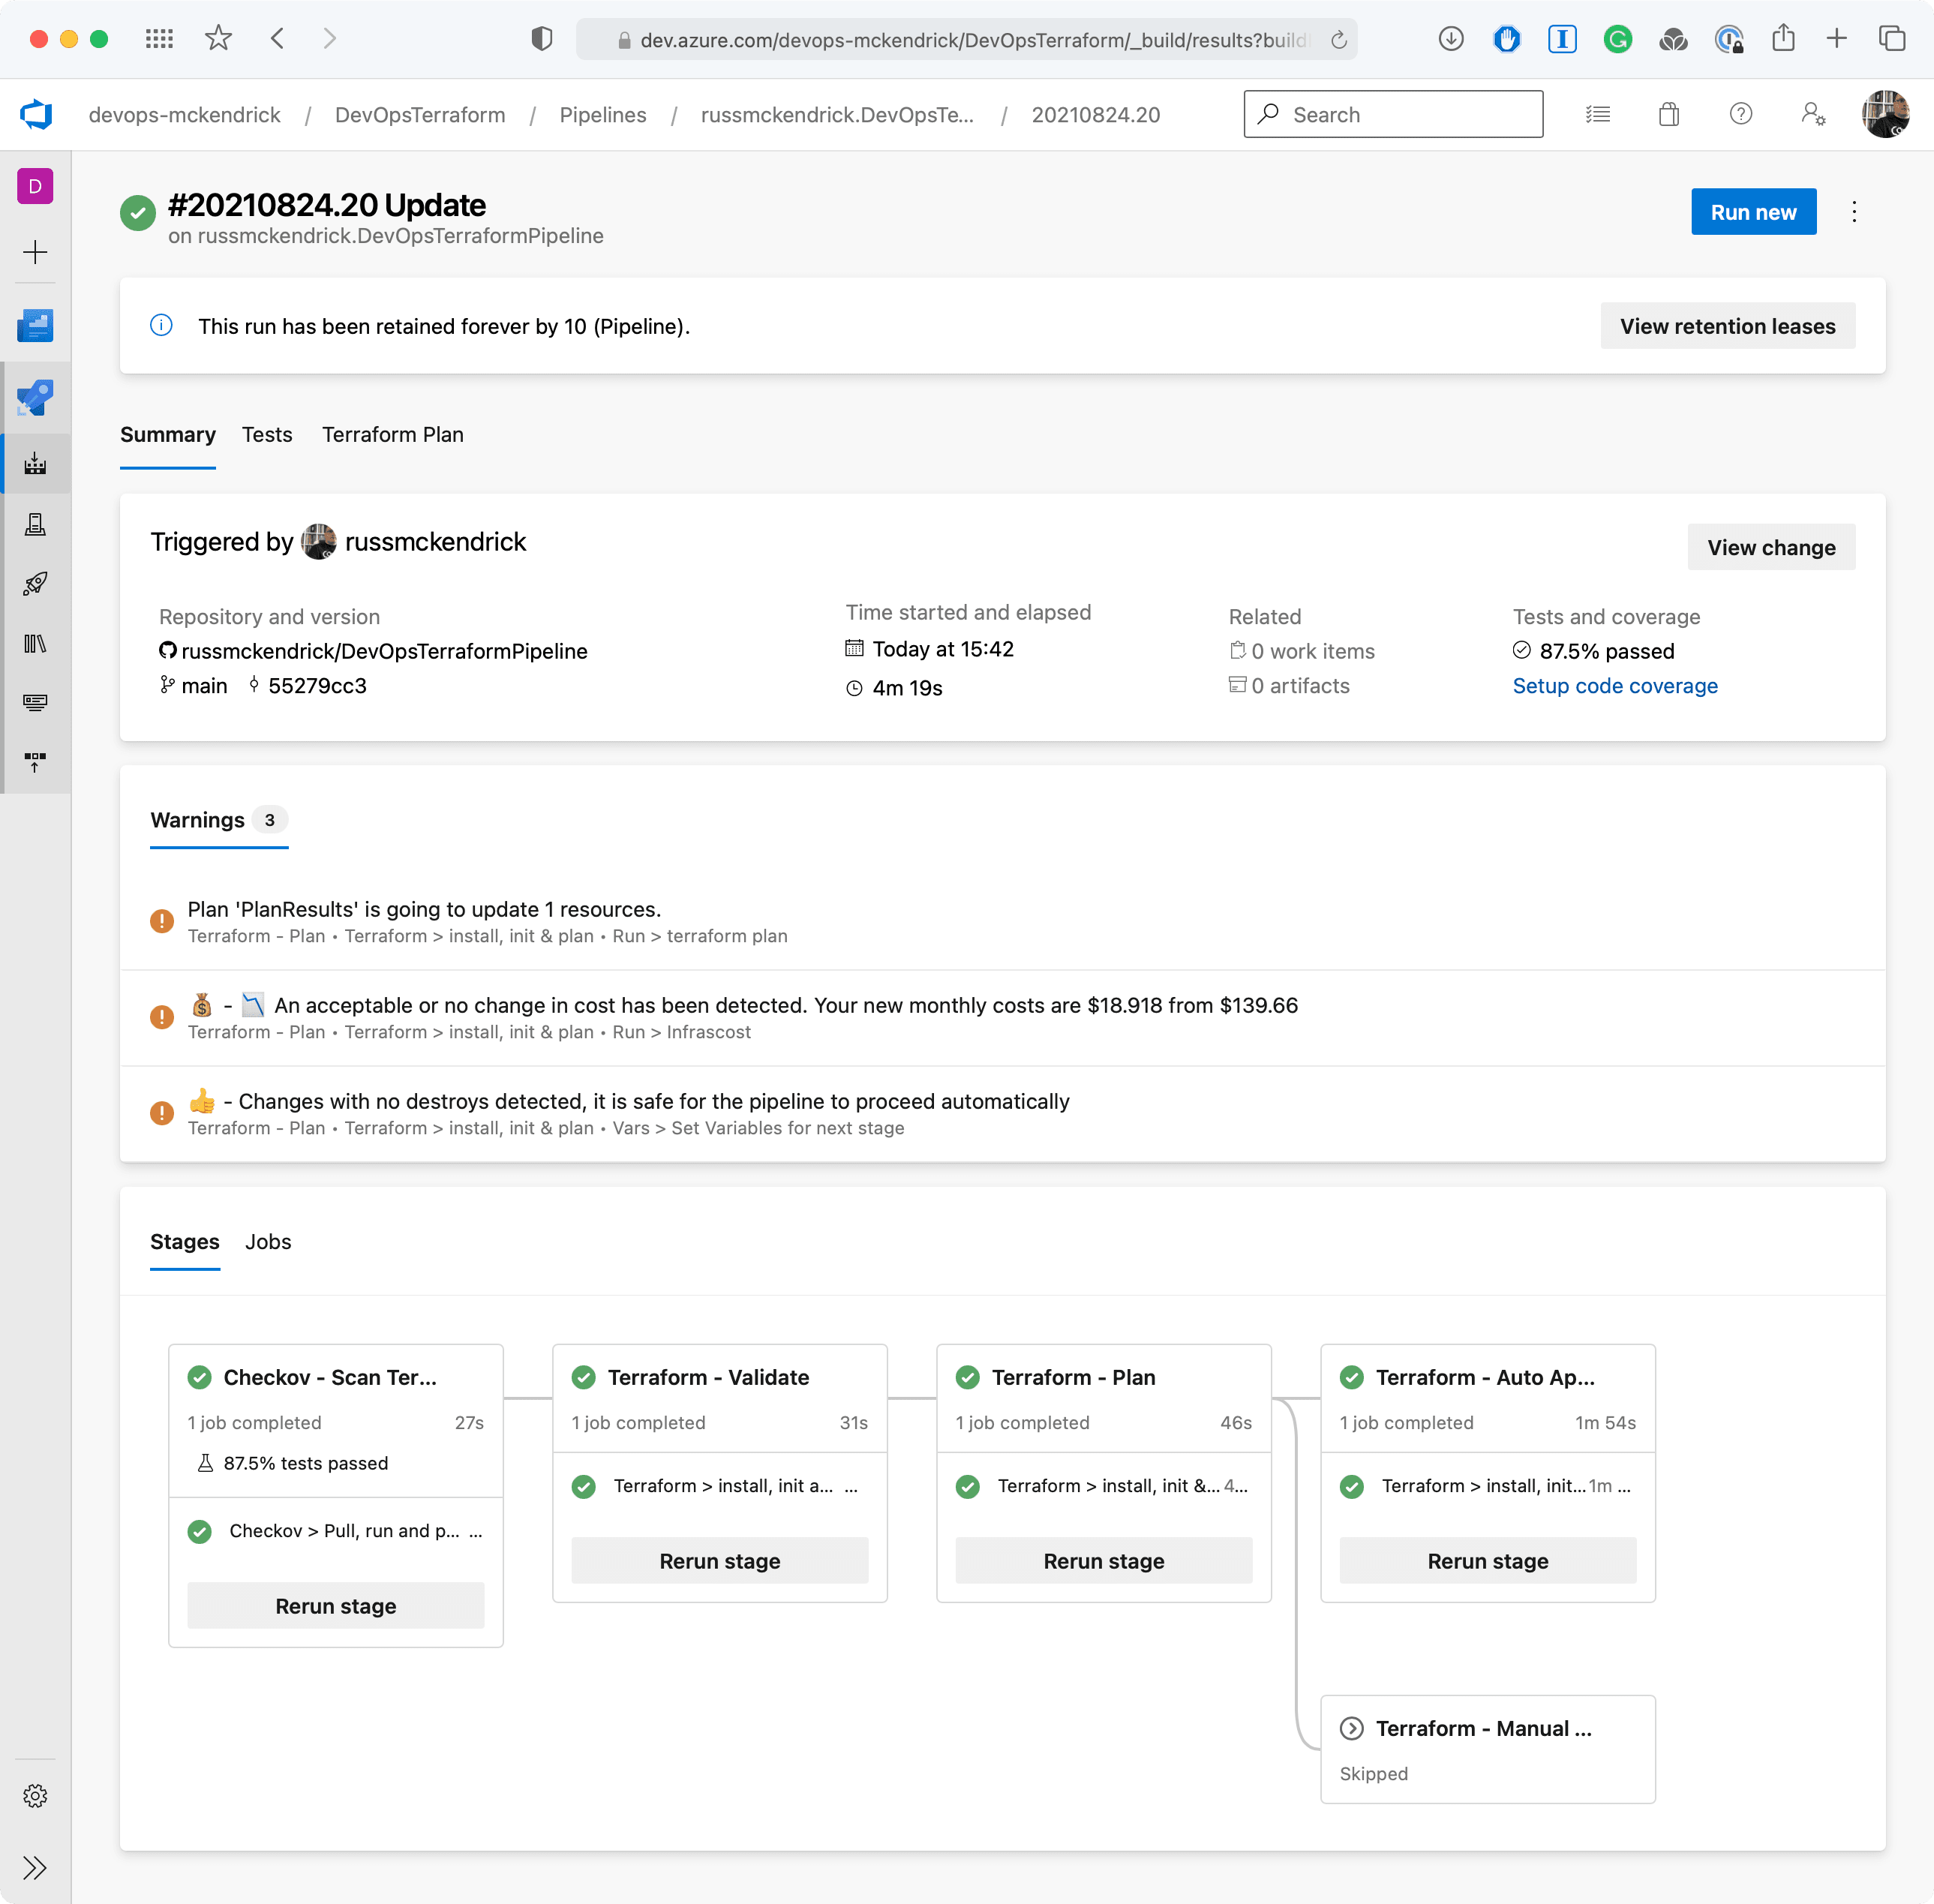Open Test Plans flask icon
This screenshot has width=1934, height=1904.
pyautogui.click(x=35, y=524)
